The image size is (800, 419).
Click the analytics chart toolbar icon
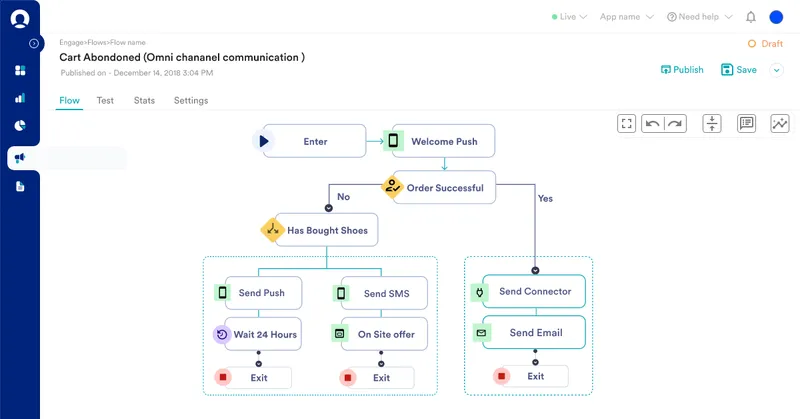tap(779, 124)
